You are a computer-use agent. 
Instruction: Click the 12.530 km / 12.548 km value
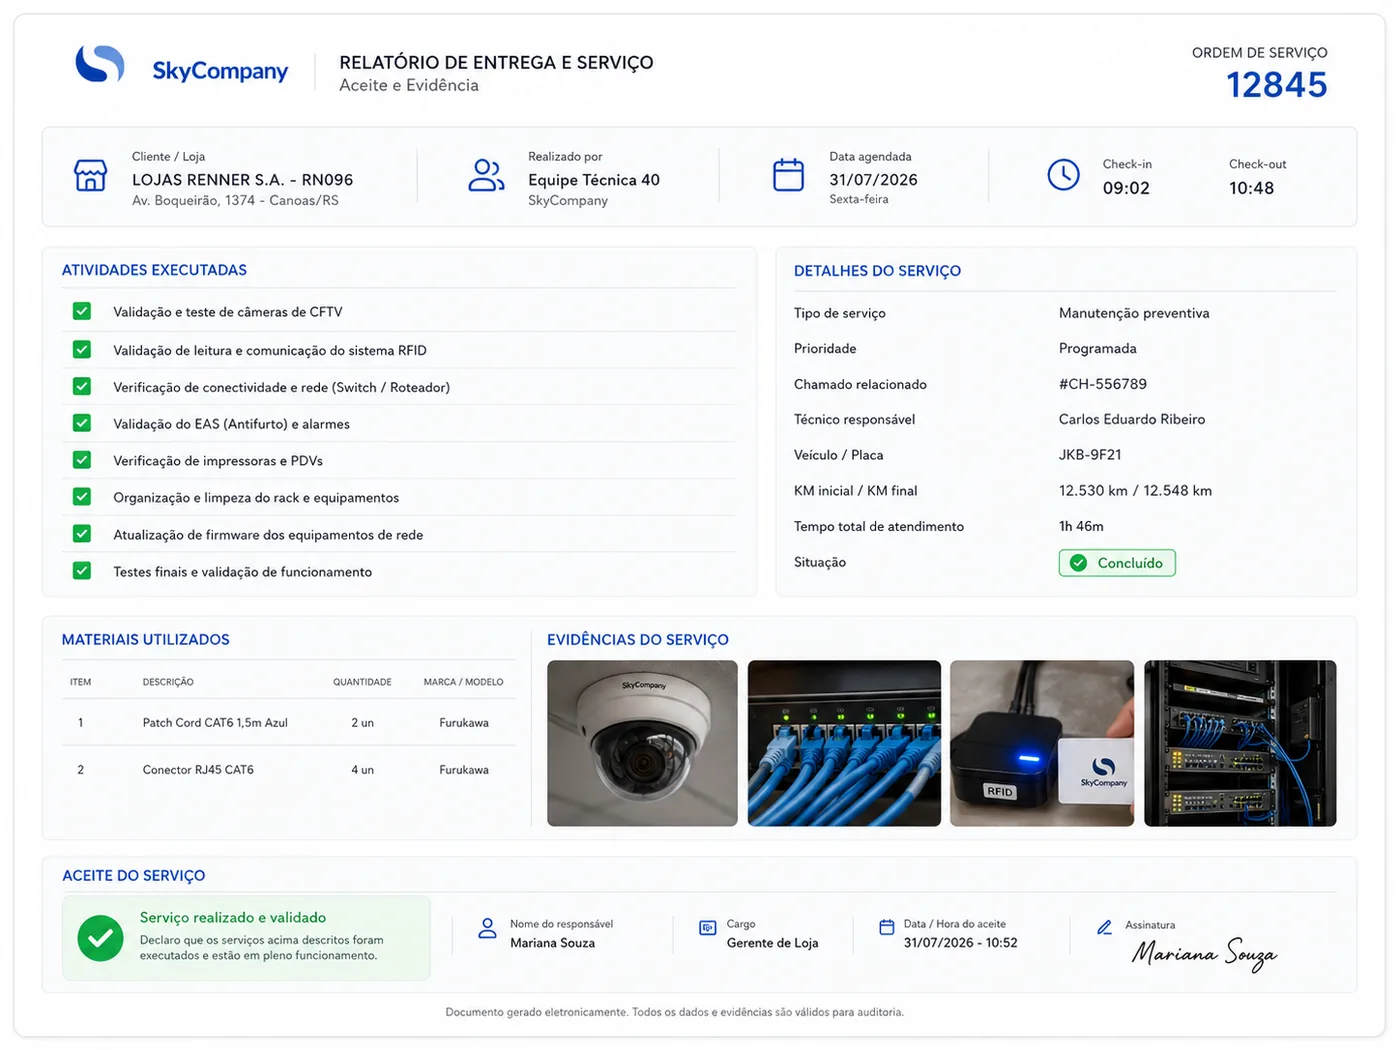1135,491
